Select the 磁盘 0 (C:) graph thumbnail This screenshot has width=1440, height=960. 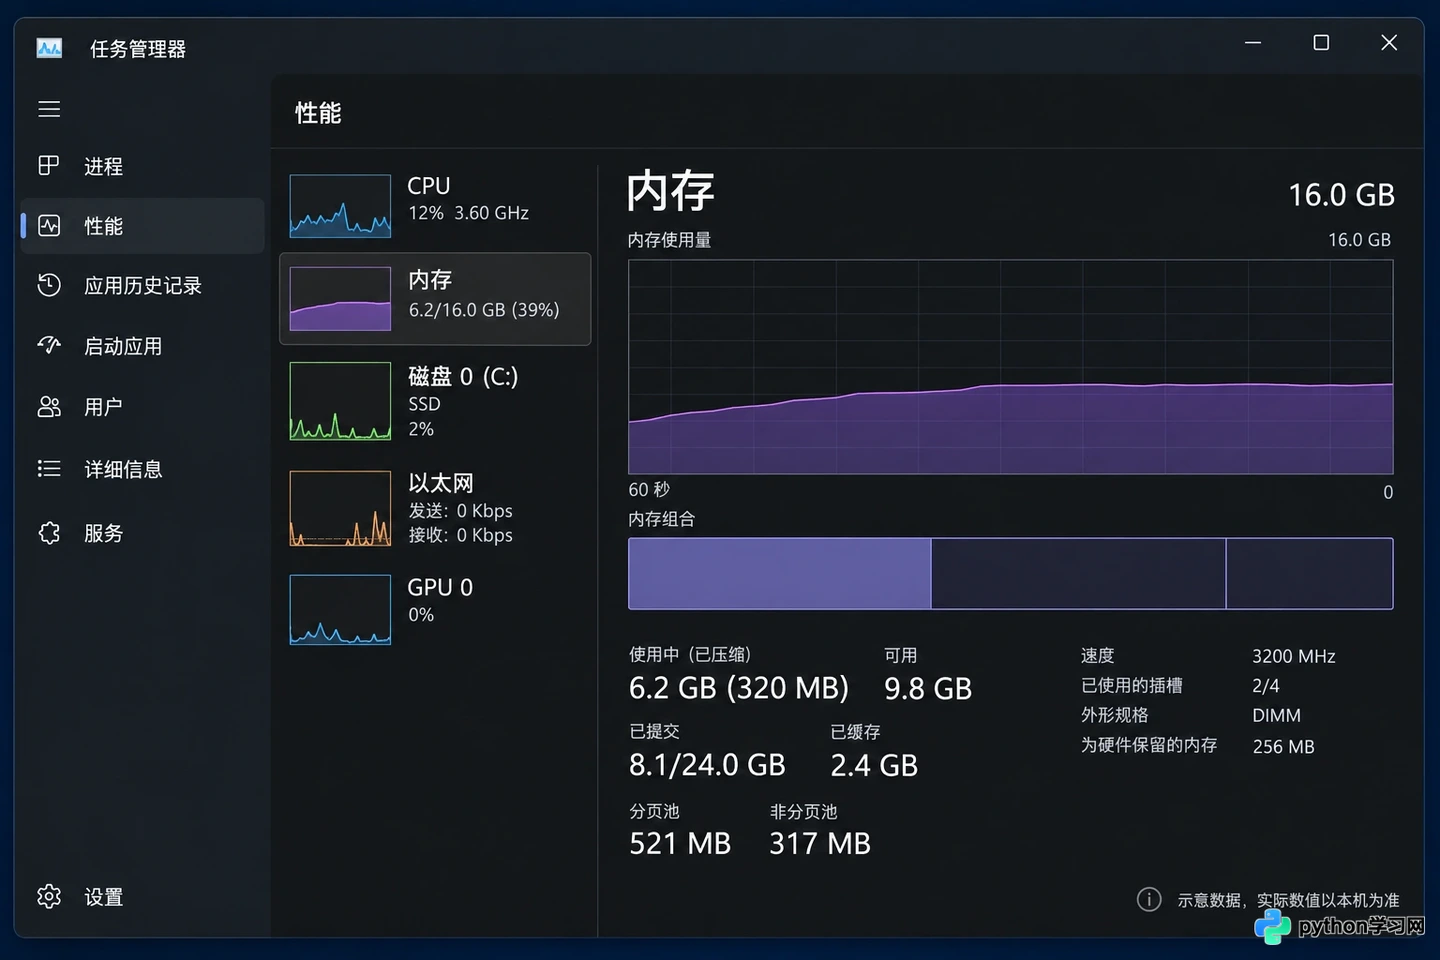[x=340, y=401]
